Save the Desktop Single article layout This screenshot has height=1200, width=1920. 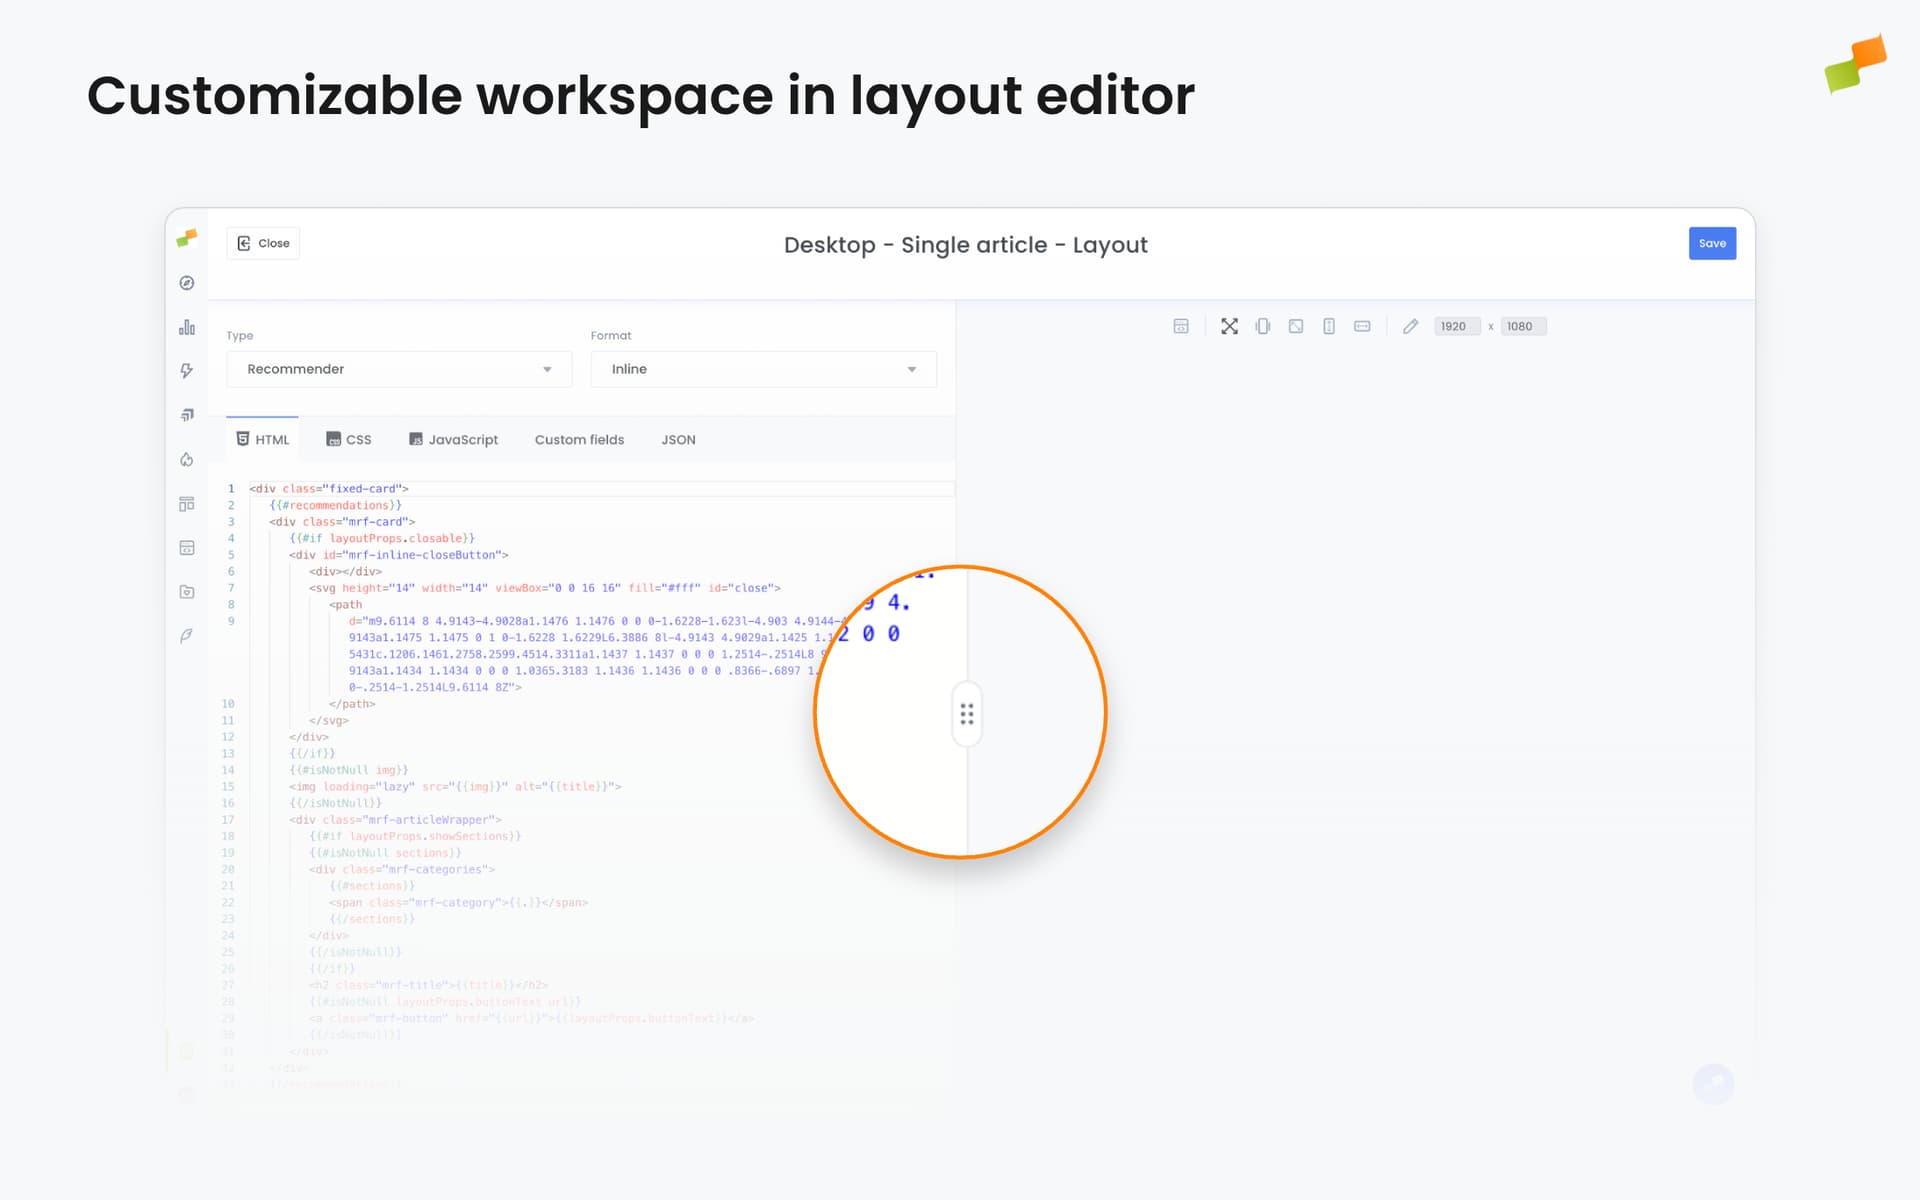1712,243
